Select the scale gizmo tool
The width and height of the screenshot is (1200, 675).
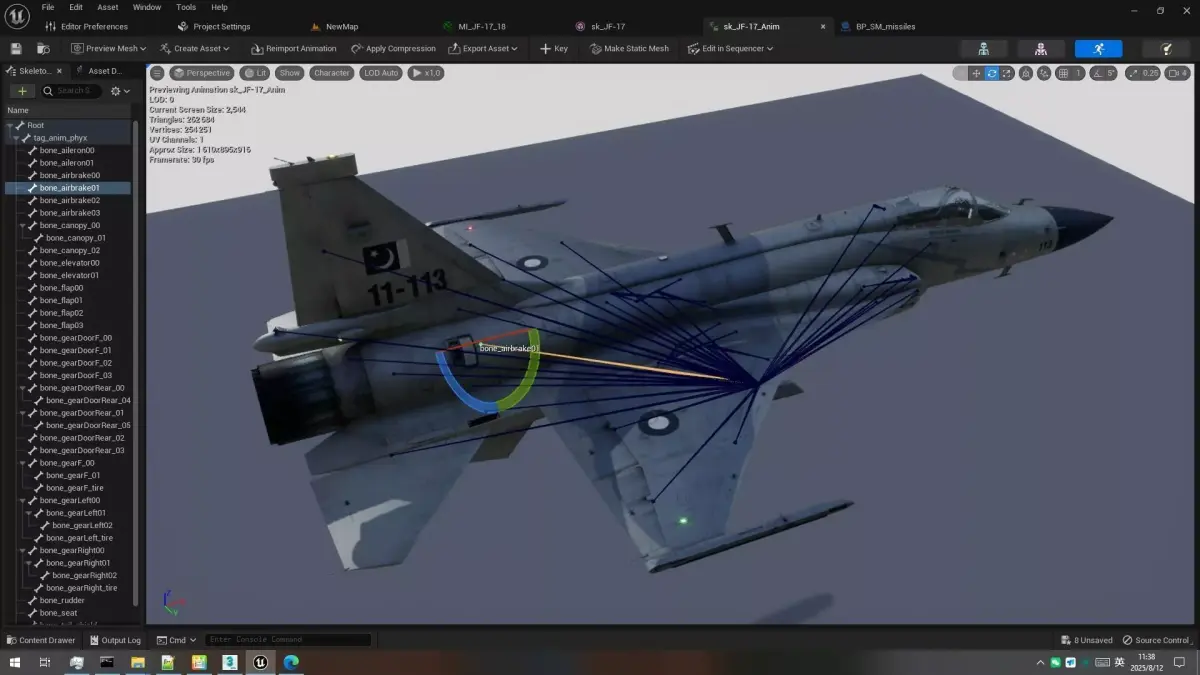pyautogui.click(x=1007, y=73)
